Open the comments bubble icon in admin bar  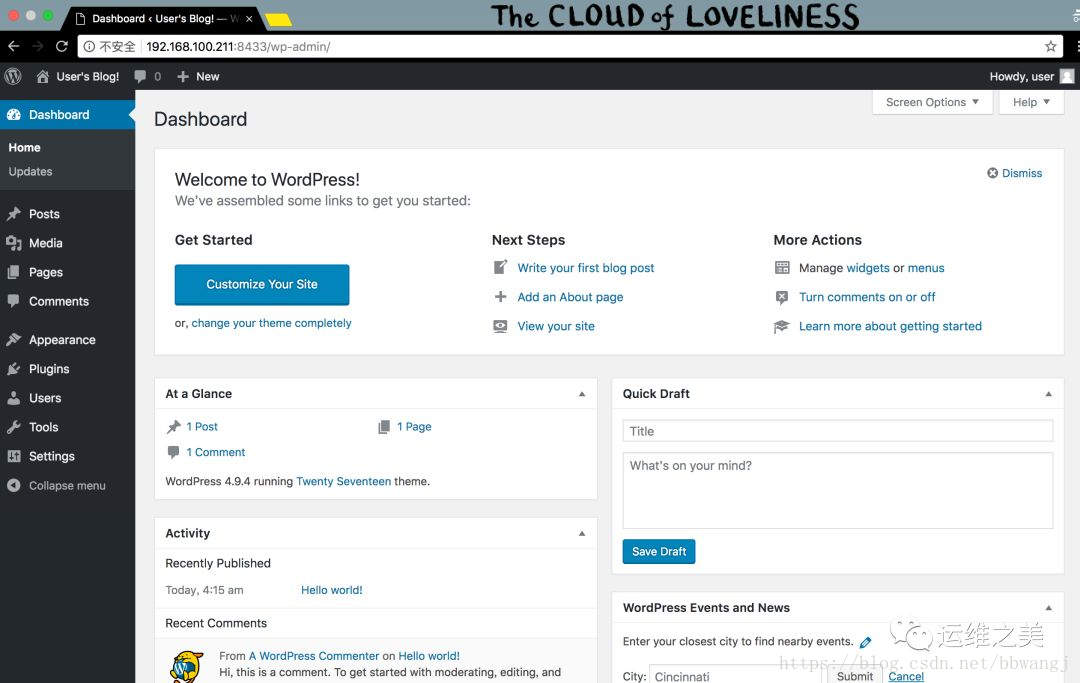click(140, 76)
